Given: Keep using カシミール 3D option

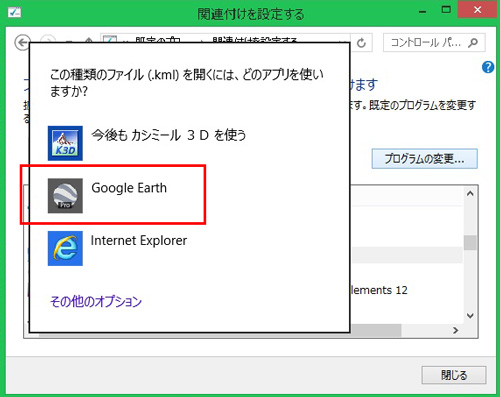Looking at the screenshot, I should click(x=169, y=135).
